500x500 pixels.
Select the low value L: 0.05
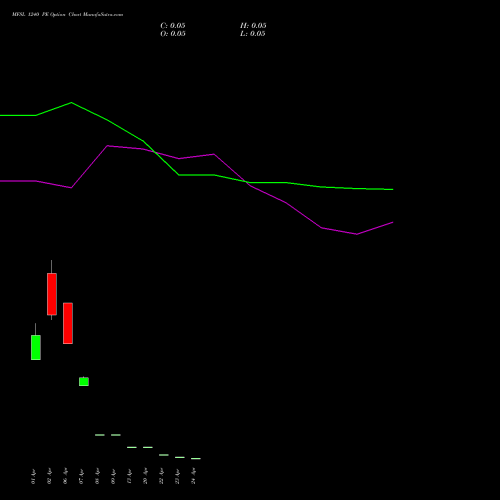253,34
